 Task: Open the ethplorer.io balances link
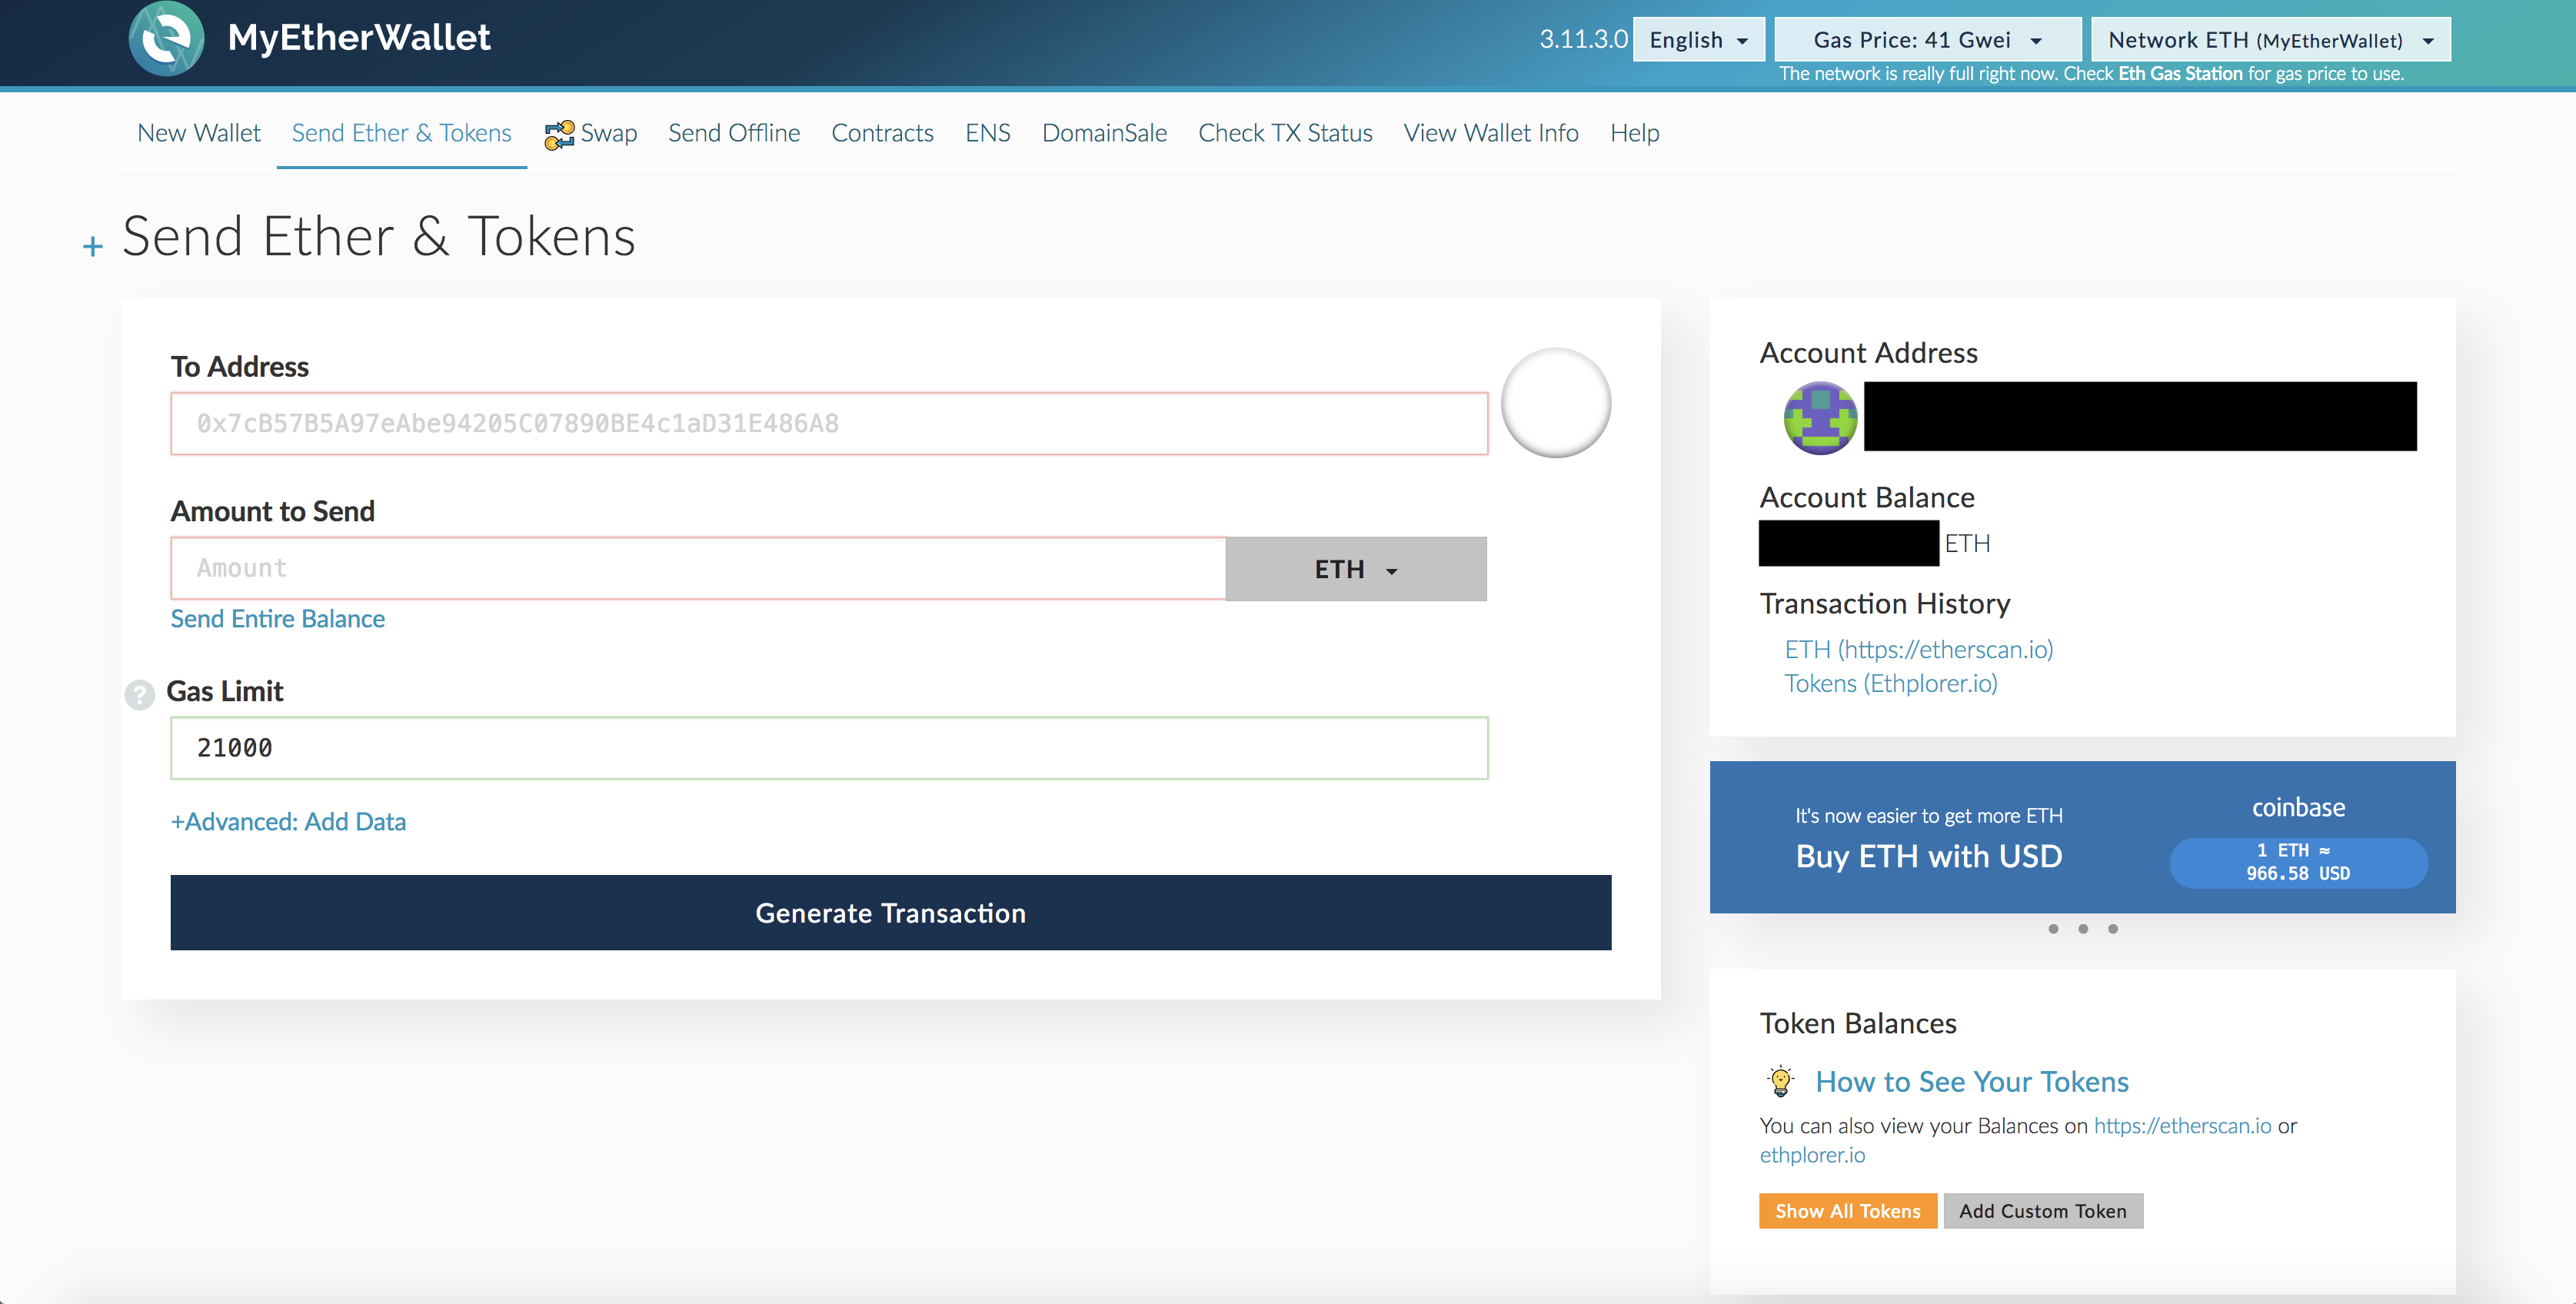pos(1812,1155)
